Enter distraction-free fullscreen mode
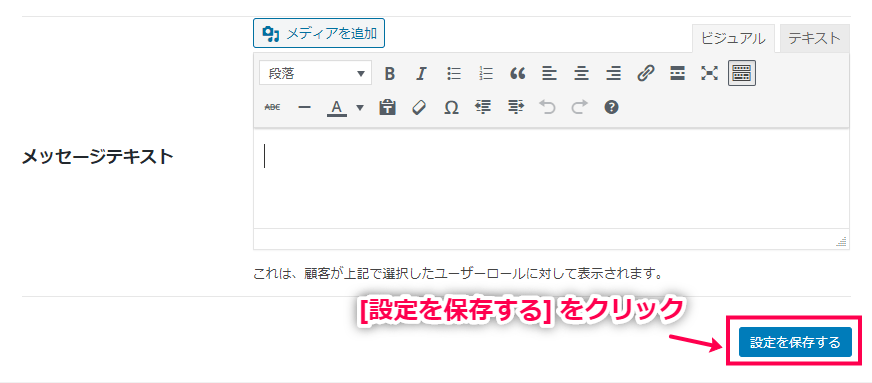This screenshot has height=383, width=872. (709, 73)
